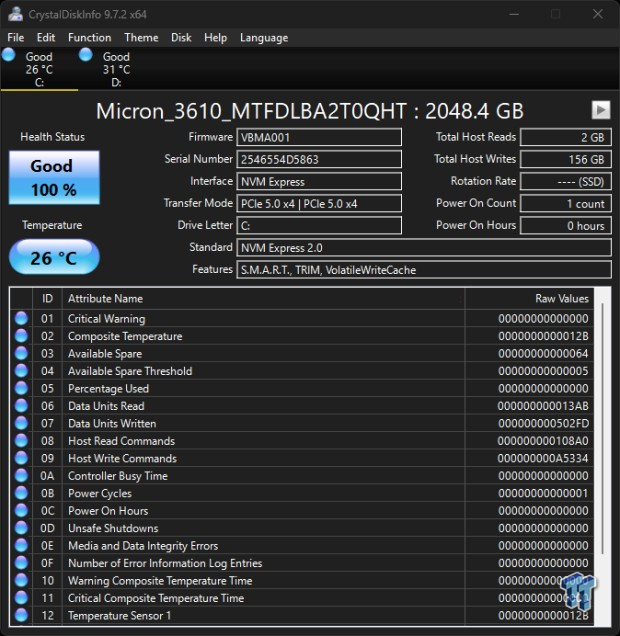
Task: Select the Data Units Written attribute name
Action: 112,423
